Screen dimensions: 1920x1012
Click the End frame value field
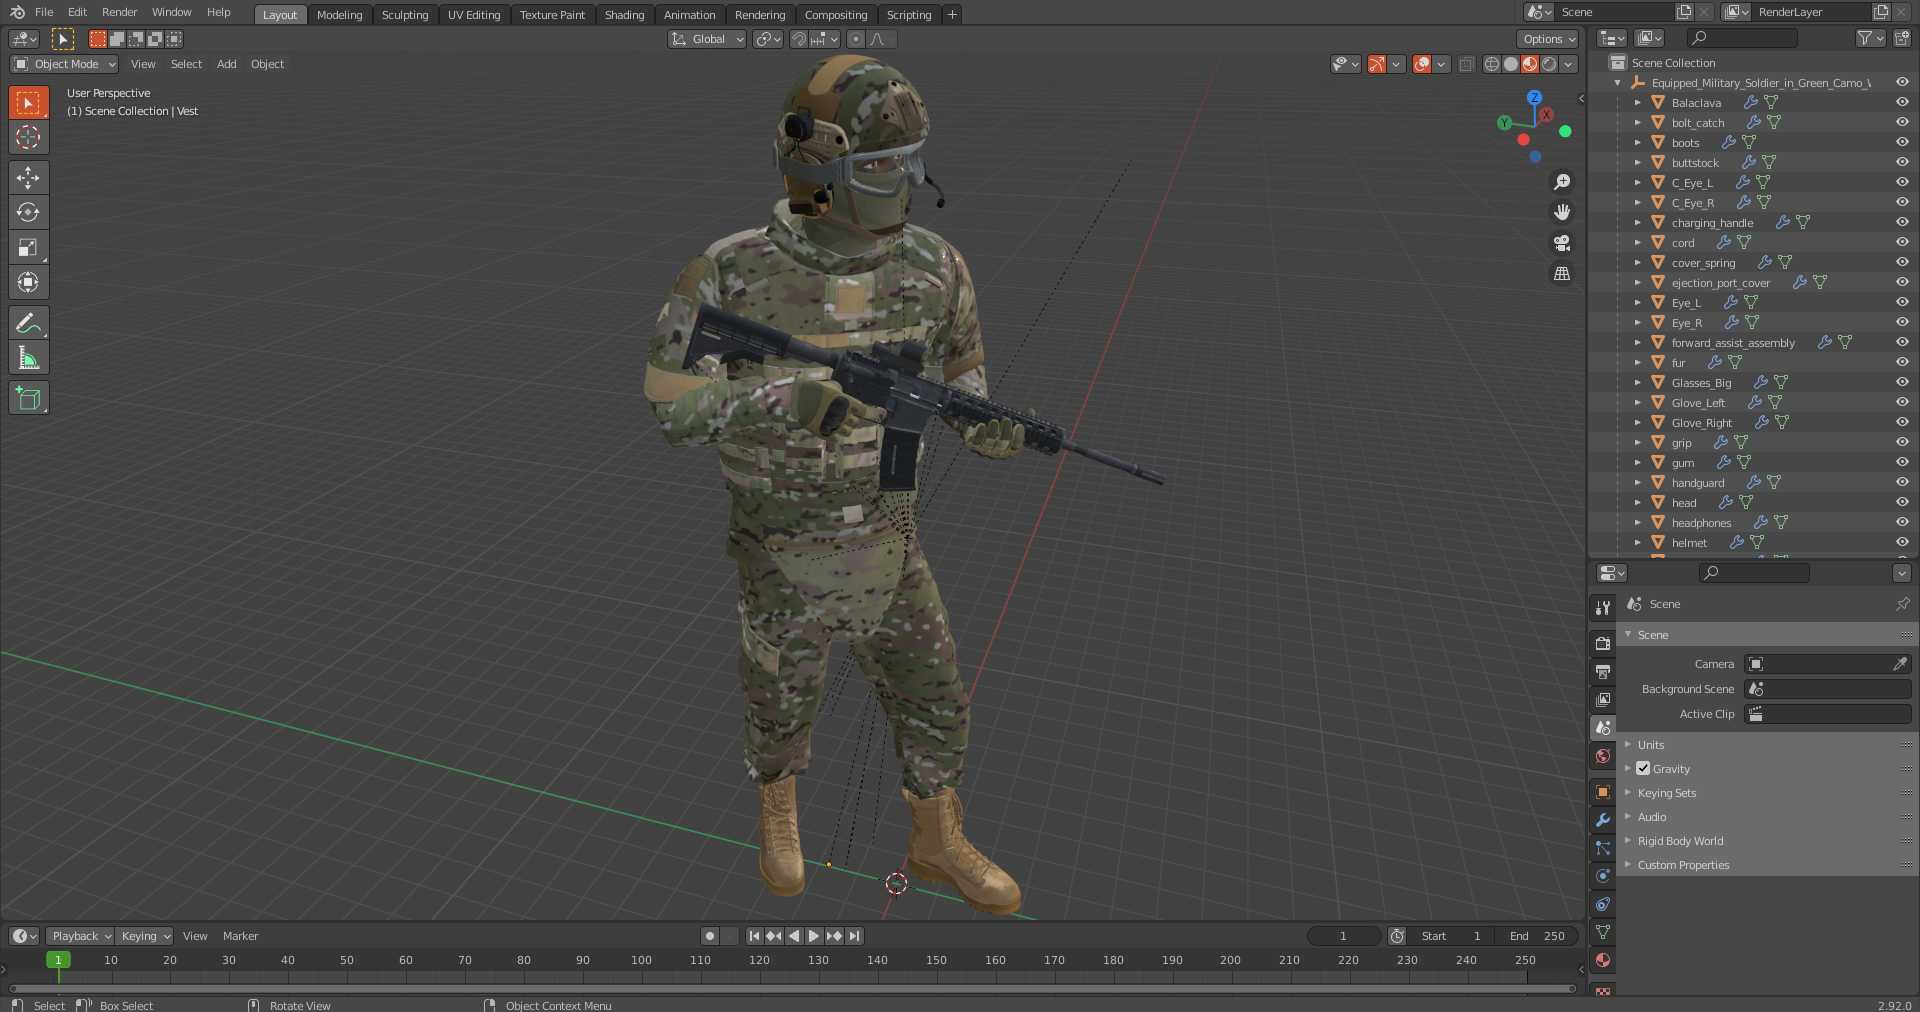tap(1538, 936)
